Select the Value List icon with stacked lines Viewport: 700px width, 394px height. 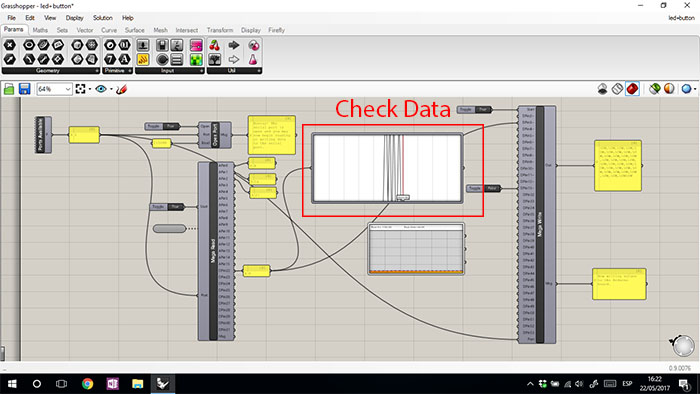177,59
